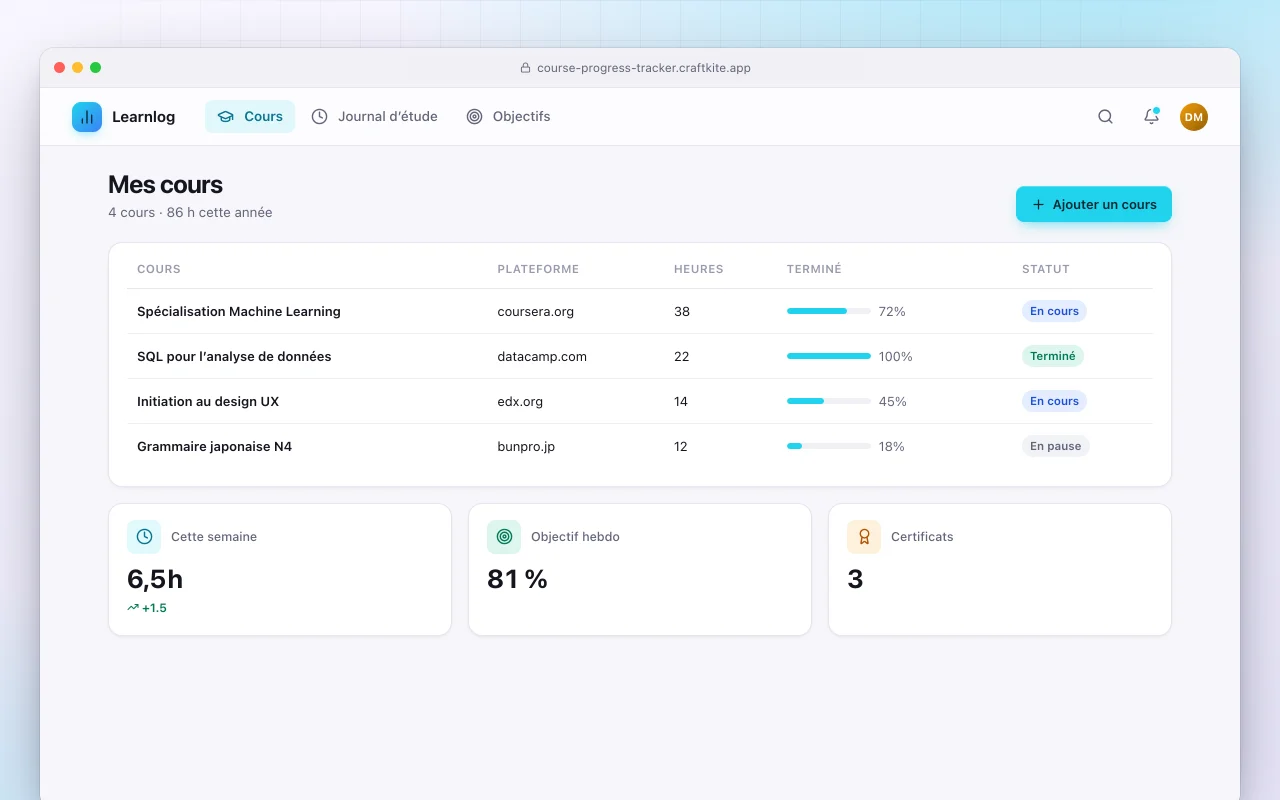Open the Journal d'étude tab

click(x=375, y=117)
